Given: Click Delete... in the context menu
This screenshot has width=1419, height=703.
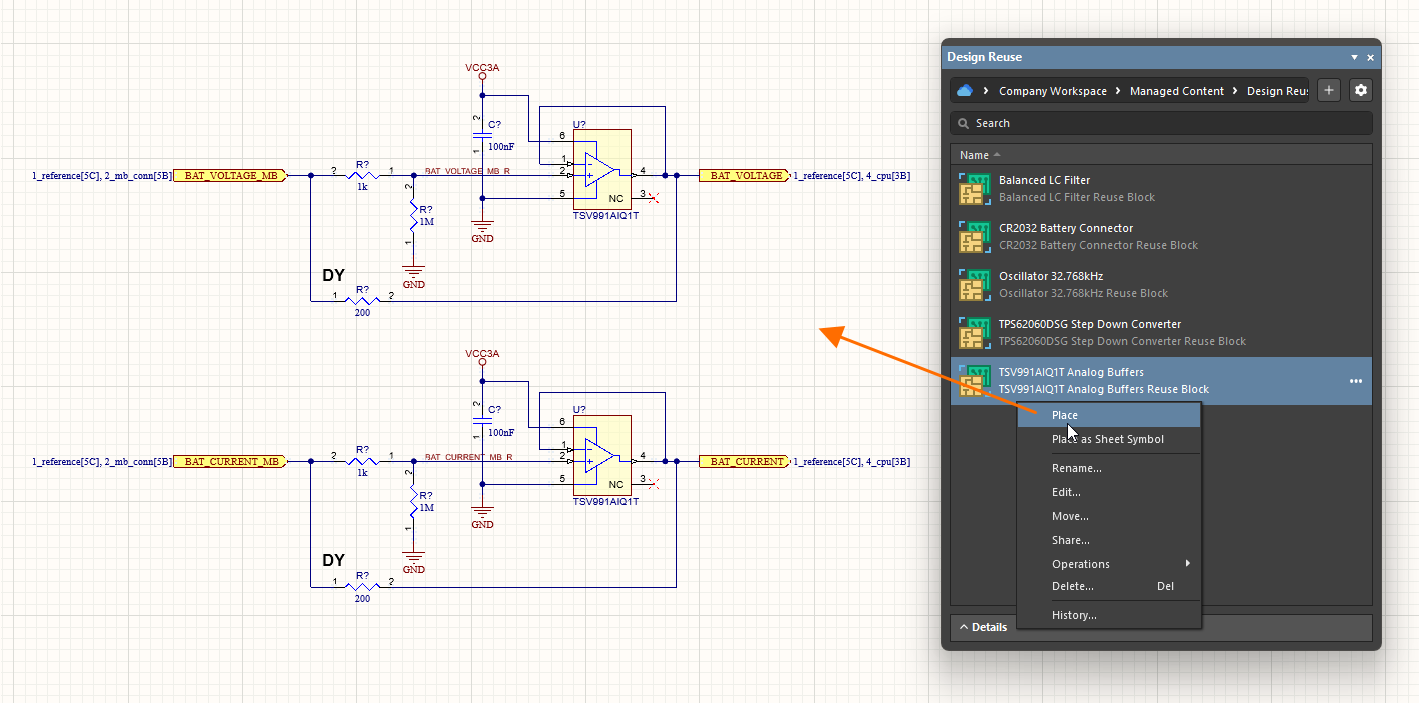Looking at the screenshot, I should click(x=1072, y=586).
